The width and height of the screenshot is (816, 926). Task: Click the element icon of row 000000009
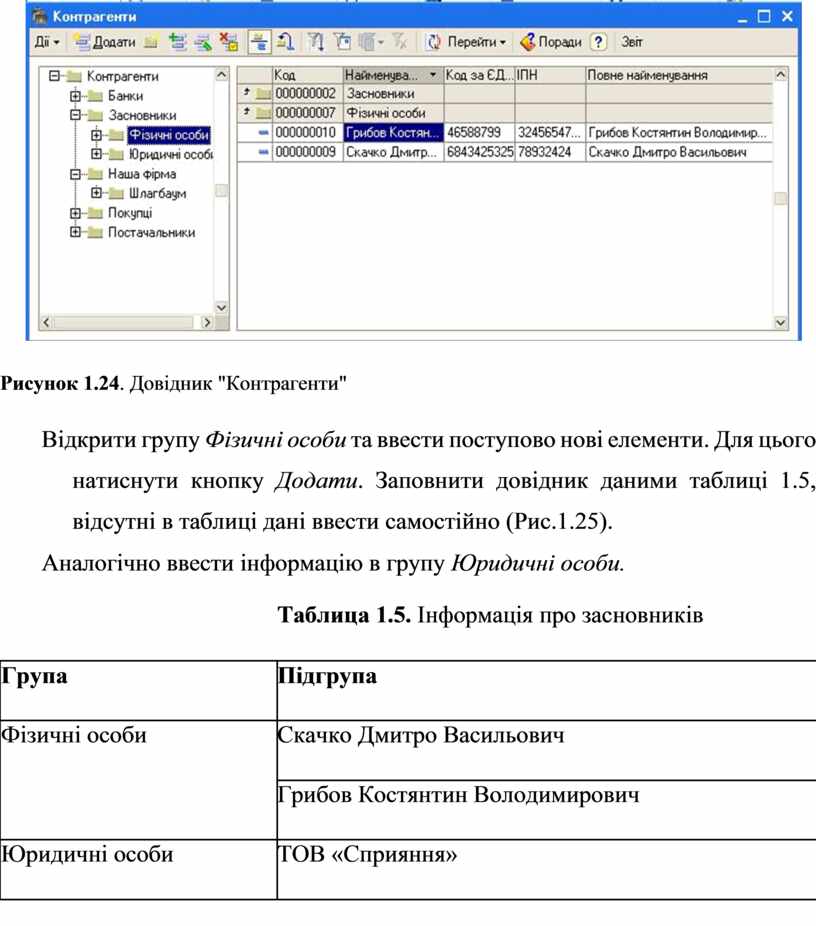tap(263, 152)
